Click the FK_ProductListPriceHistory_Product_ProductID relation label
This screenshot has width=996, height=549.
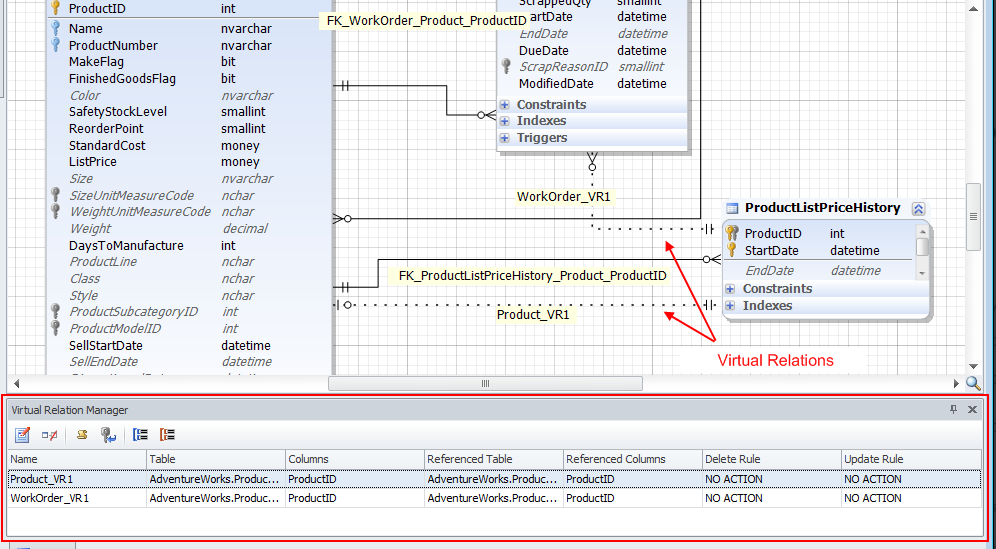point(532,276)
